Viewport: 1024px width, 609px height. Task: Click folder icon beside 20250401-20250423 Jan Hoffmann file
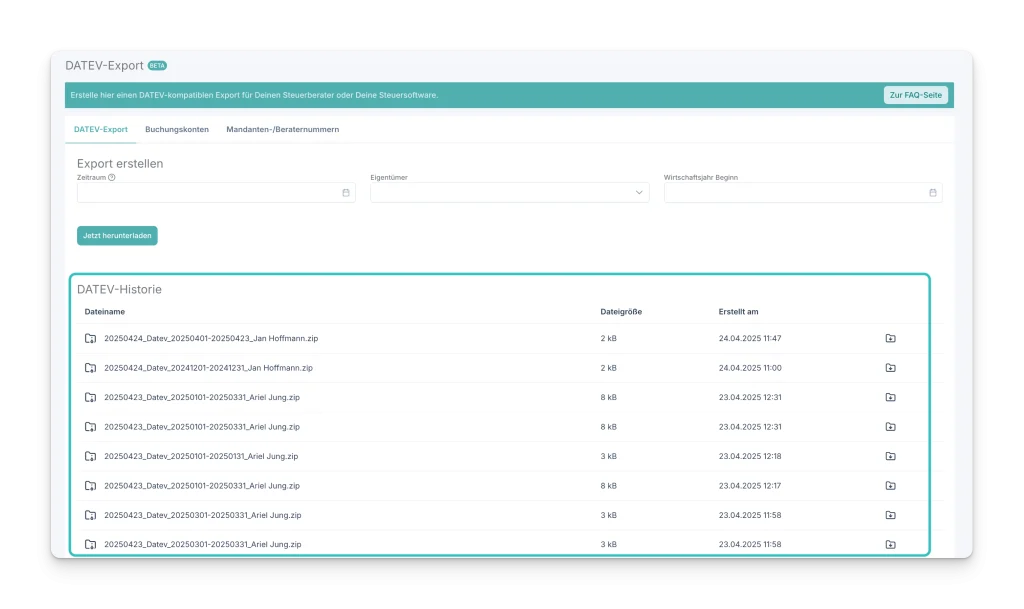click(x=90, y=338)
